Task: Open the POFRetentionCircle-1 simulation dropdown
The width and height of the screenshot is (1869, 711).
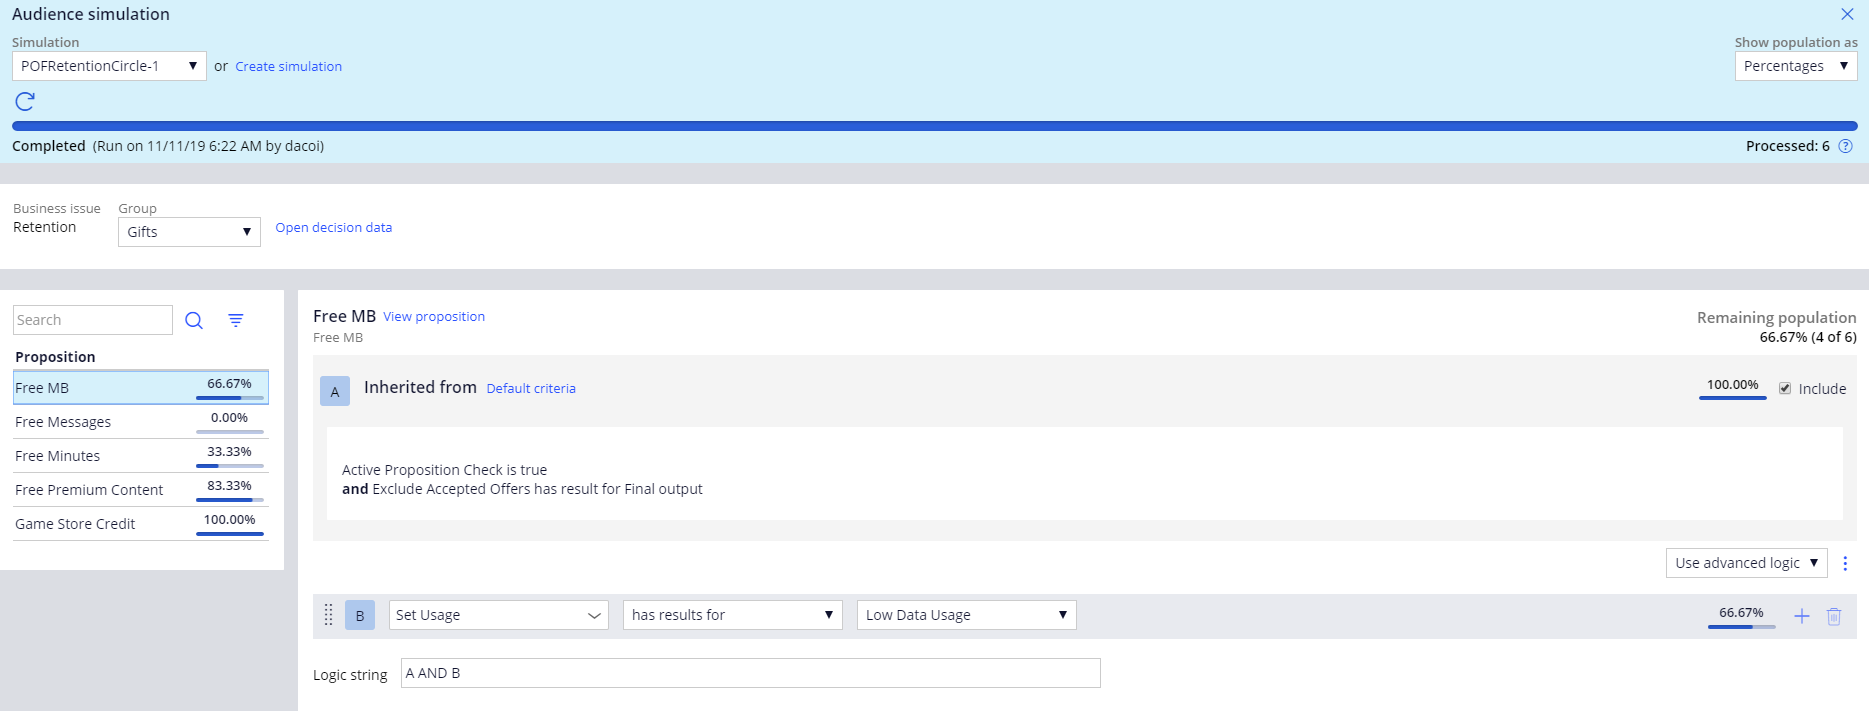Action: tap(109, 66)
